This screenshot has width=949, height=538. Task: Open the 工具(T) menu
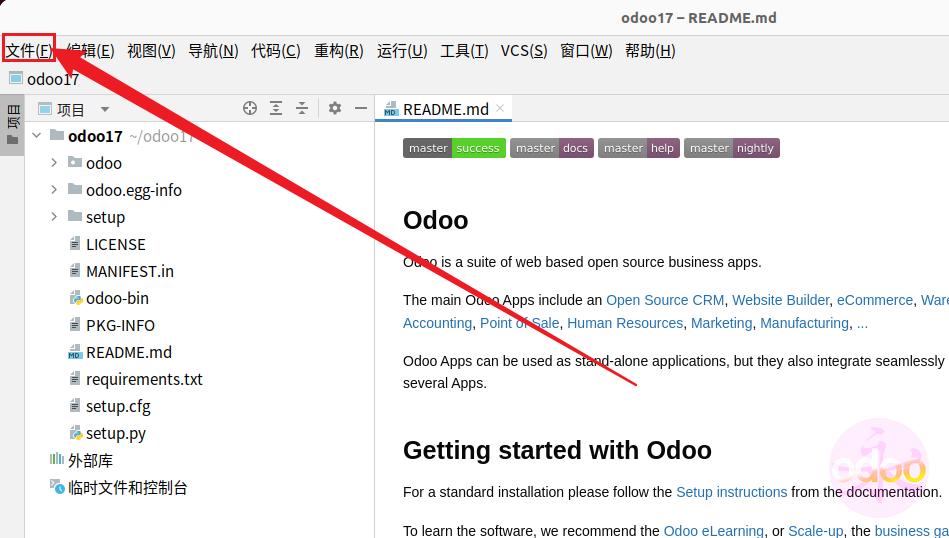click(464, 51)
